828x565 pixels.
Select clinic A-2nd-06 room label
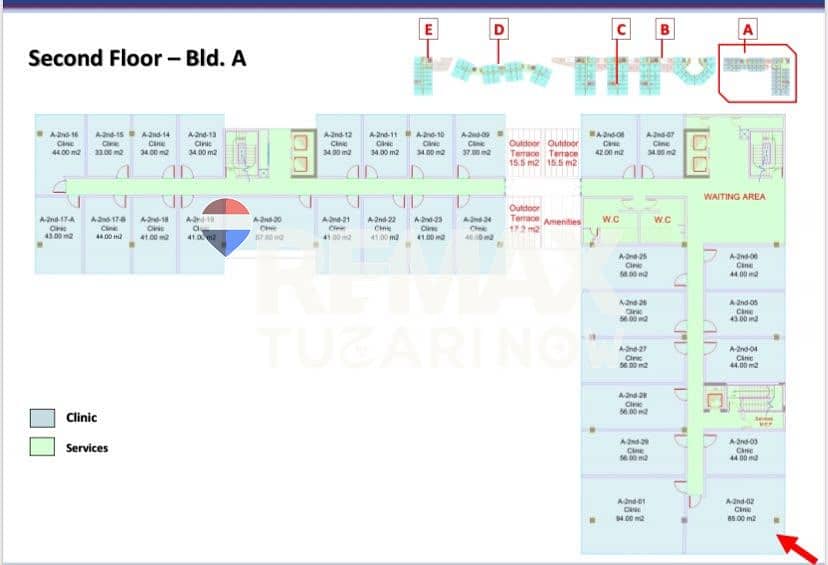[745, 265]
